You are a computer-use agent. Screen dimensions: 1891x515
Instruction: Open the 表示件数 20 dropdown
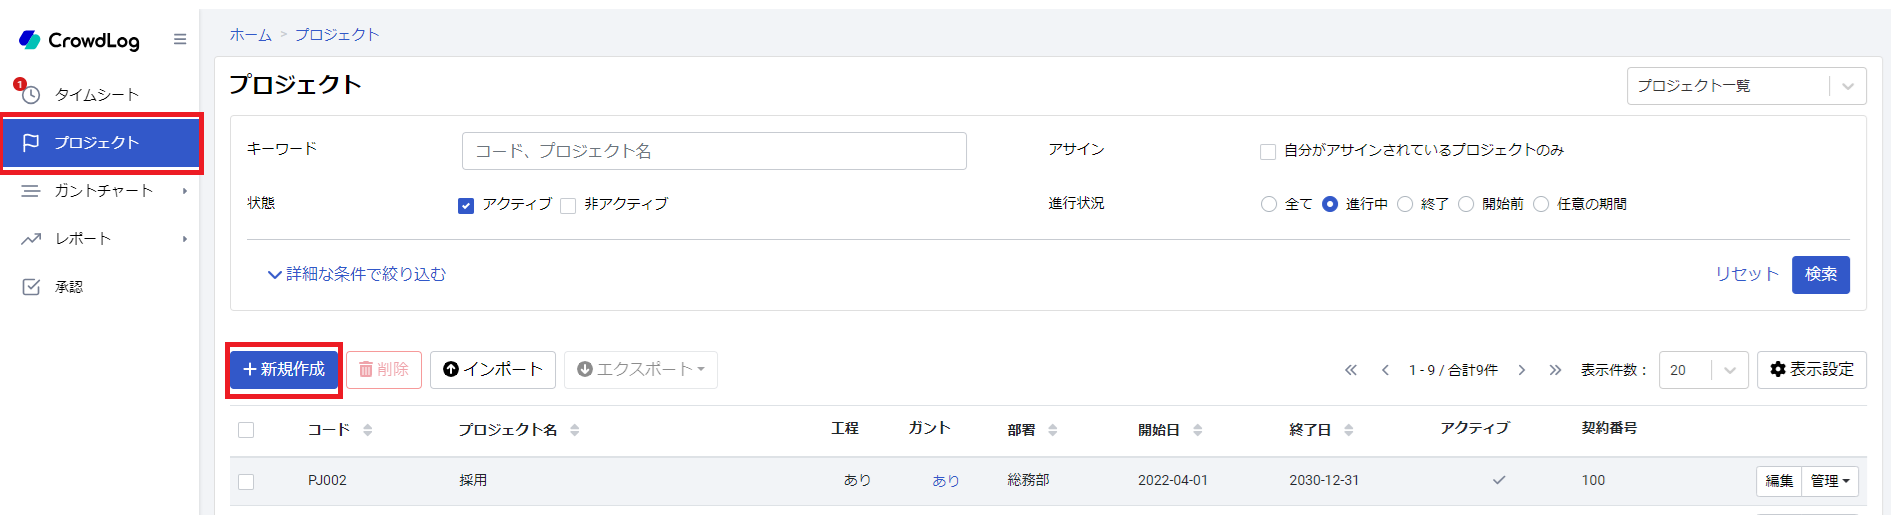pyautogui.click(x=1703, y=370)
